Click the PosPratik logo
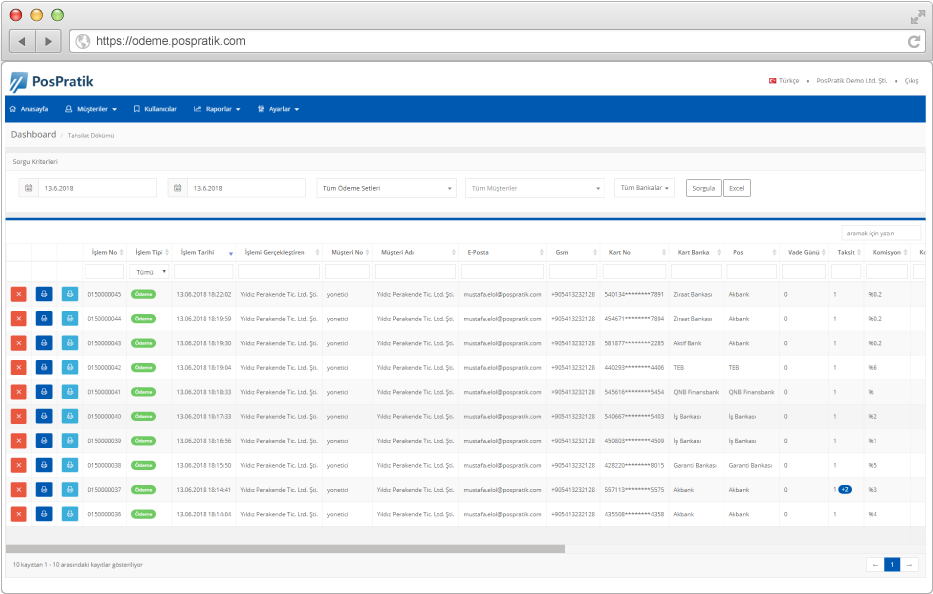Image resolution: width=933 pixels, height=594 pixels. tap(52, 82)
